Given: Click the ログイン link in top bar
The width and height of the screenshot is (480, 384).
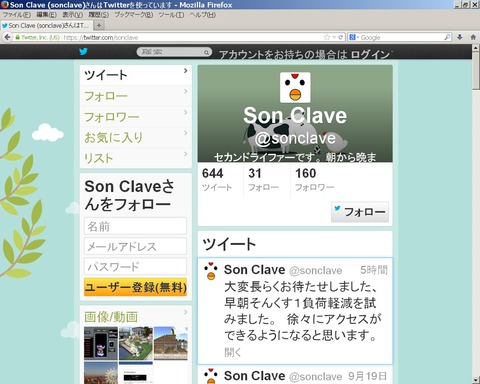Looking at the screenshot, I should tap(370, 54).
